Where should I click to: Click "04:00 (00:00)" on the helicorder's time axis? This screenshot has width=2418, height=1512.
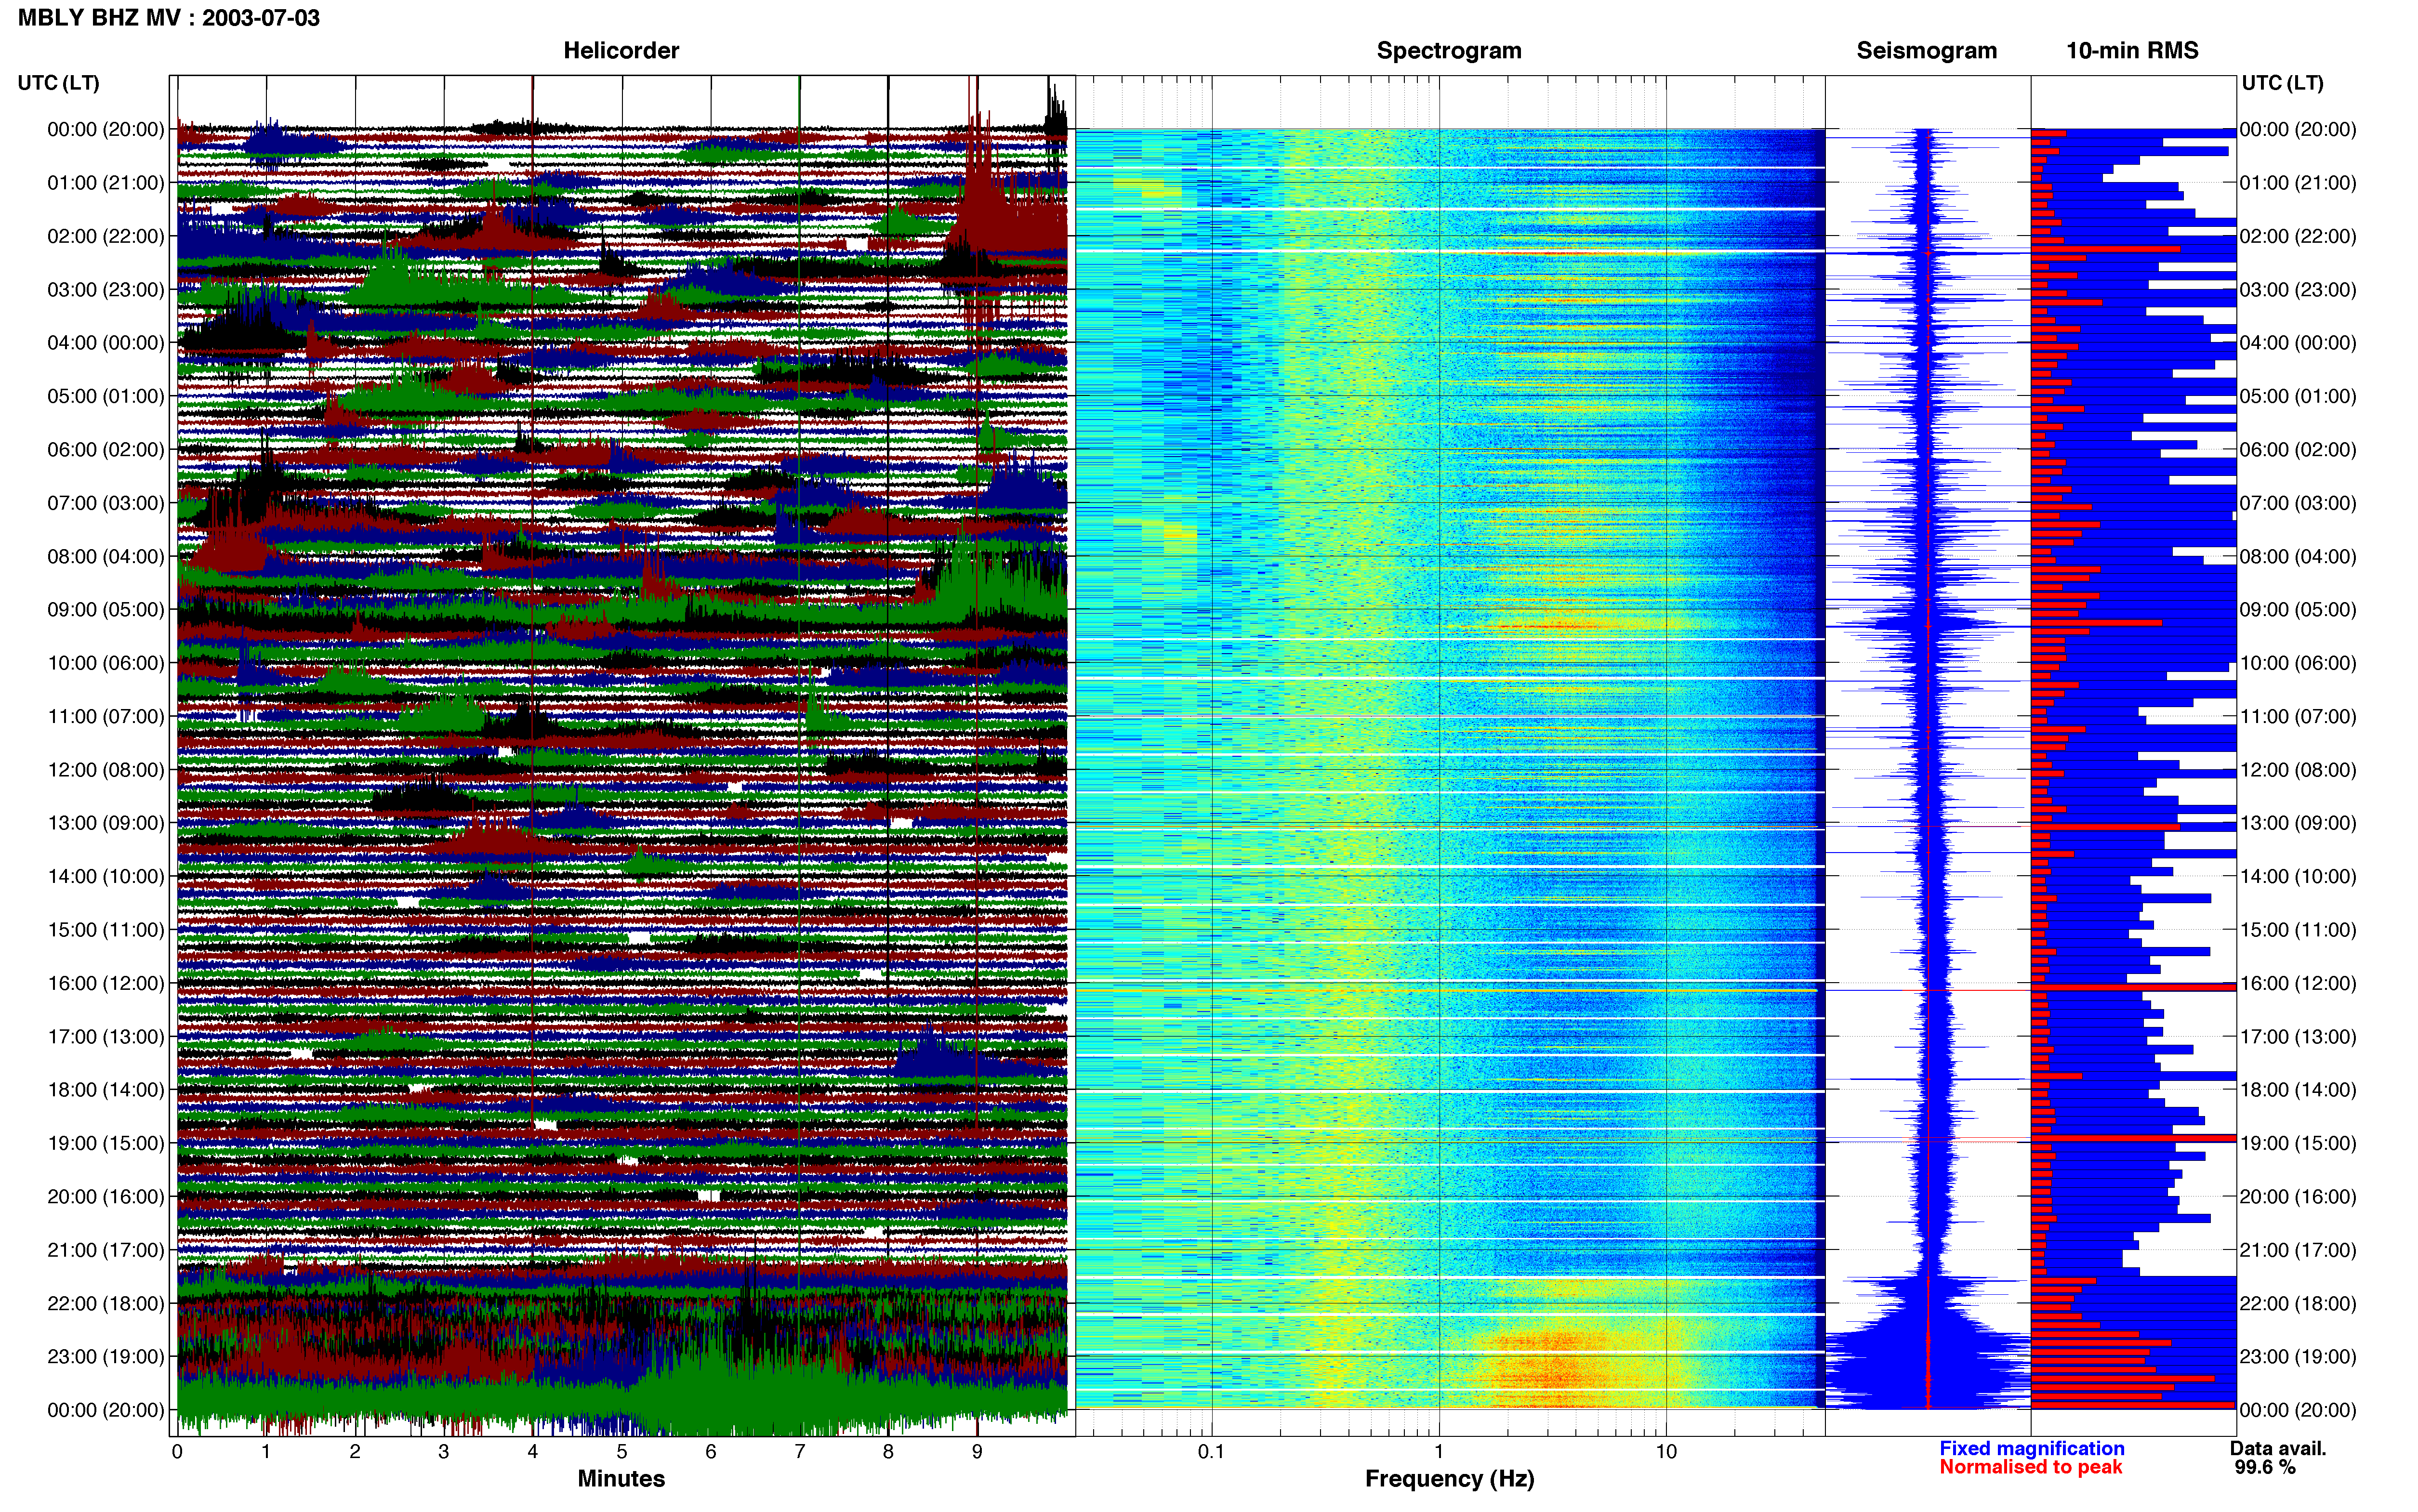click(x=106, y=342)
